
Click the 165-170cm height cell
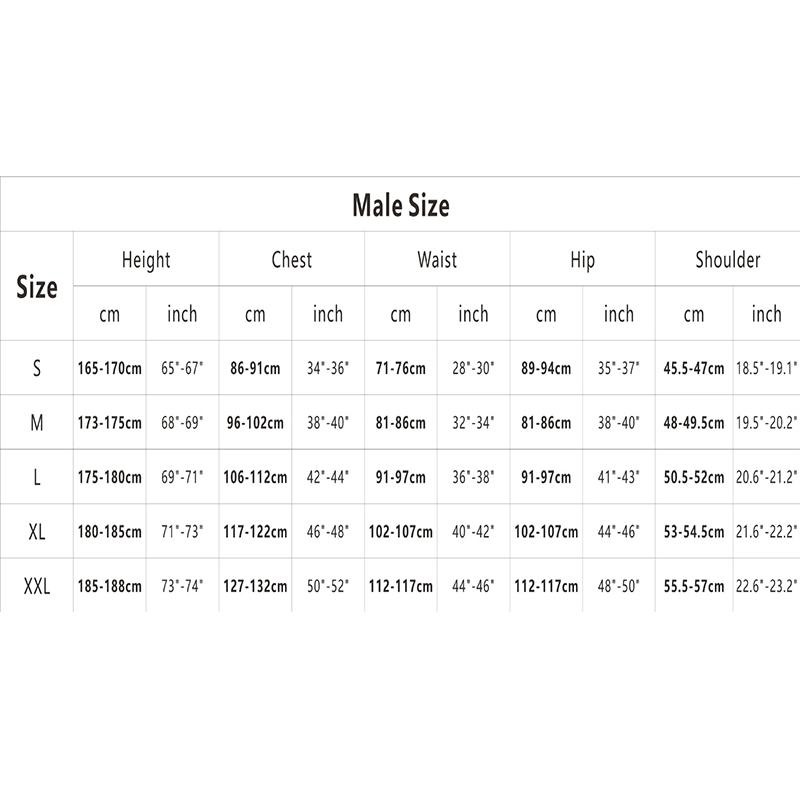(110, 368)
